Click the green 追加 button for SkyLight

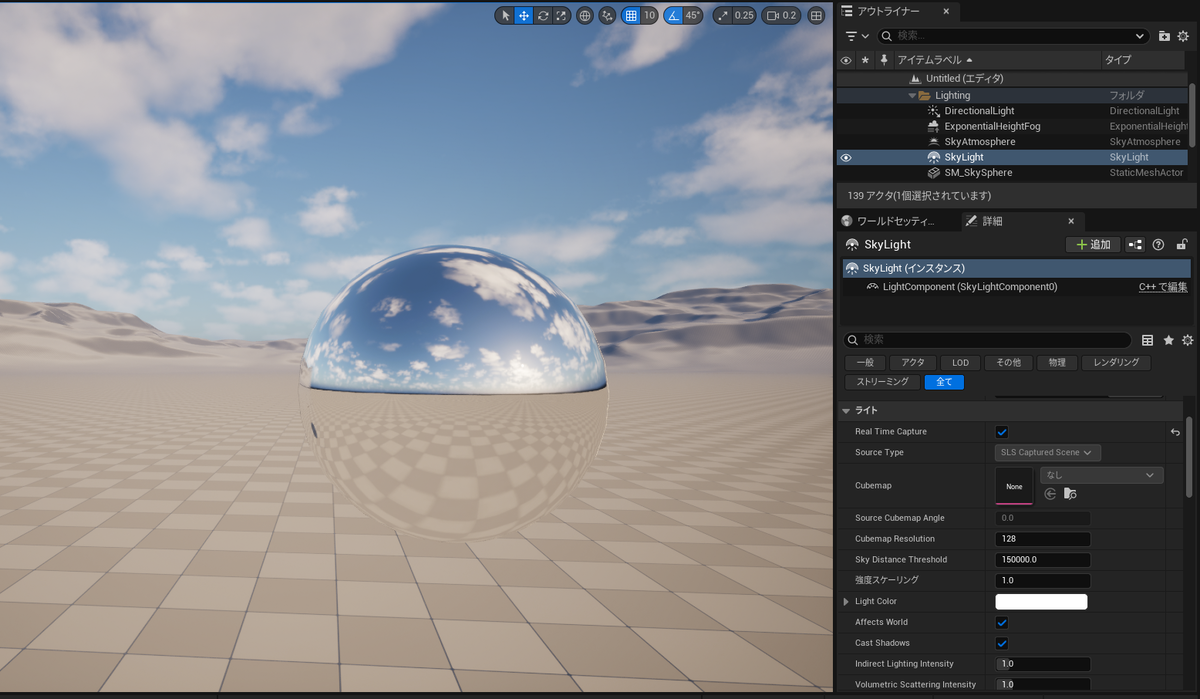tap(1093, 244)
